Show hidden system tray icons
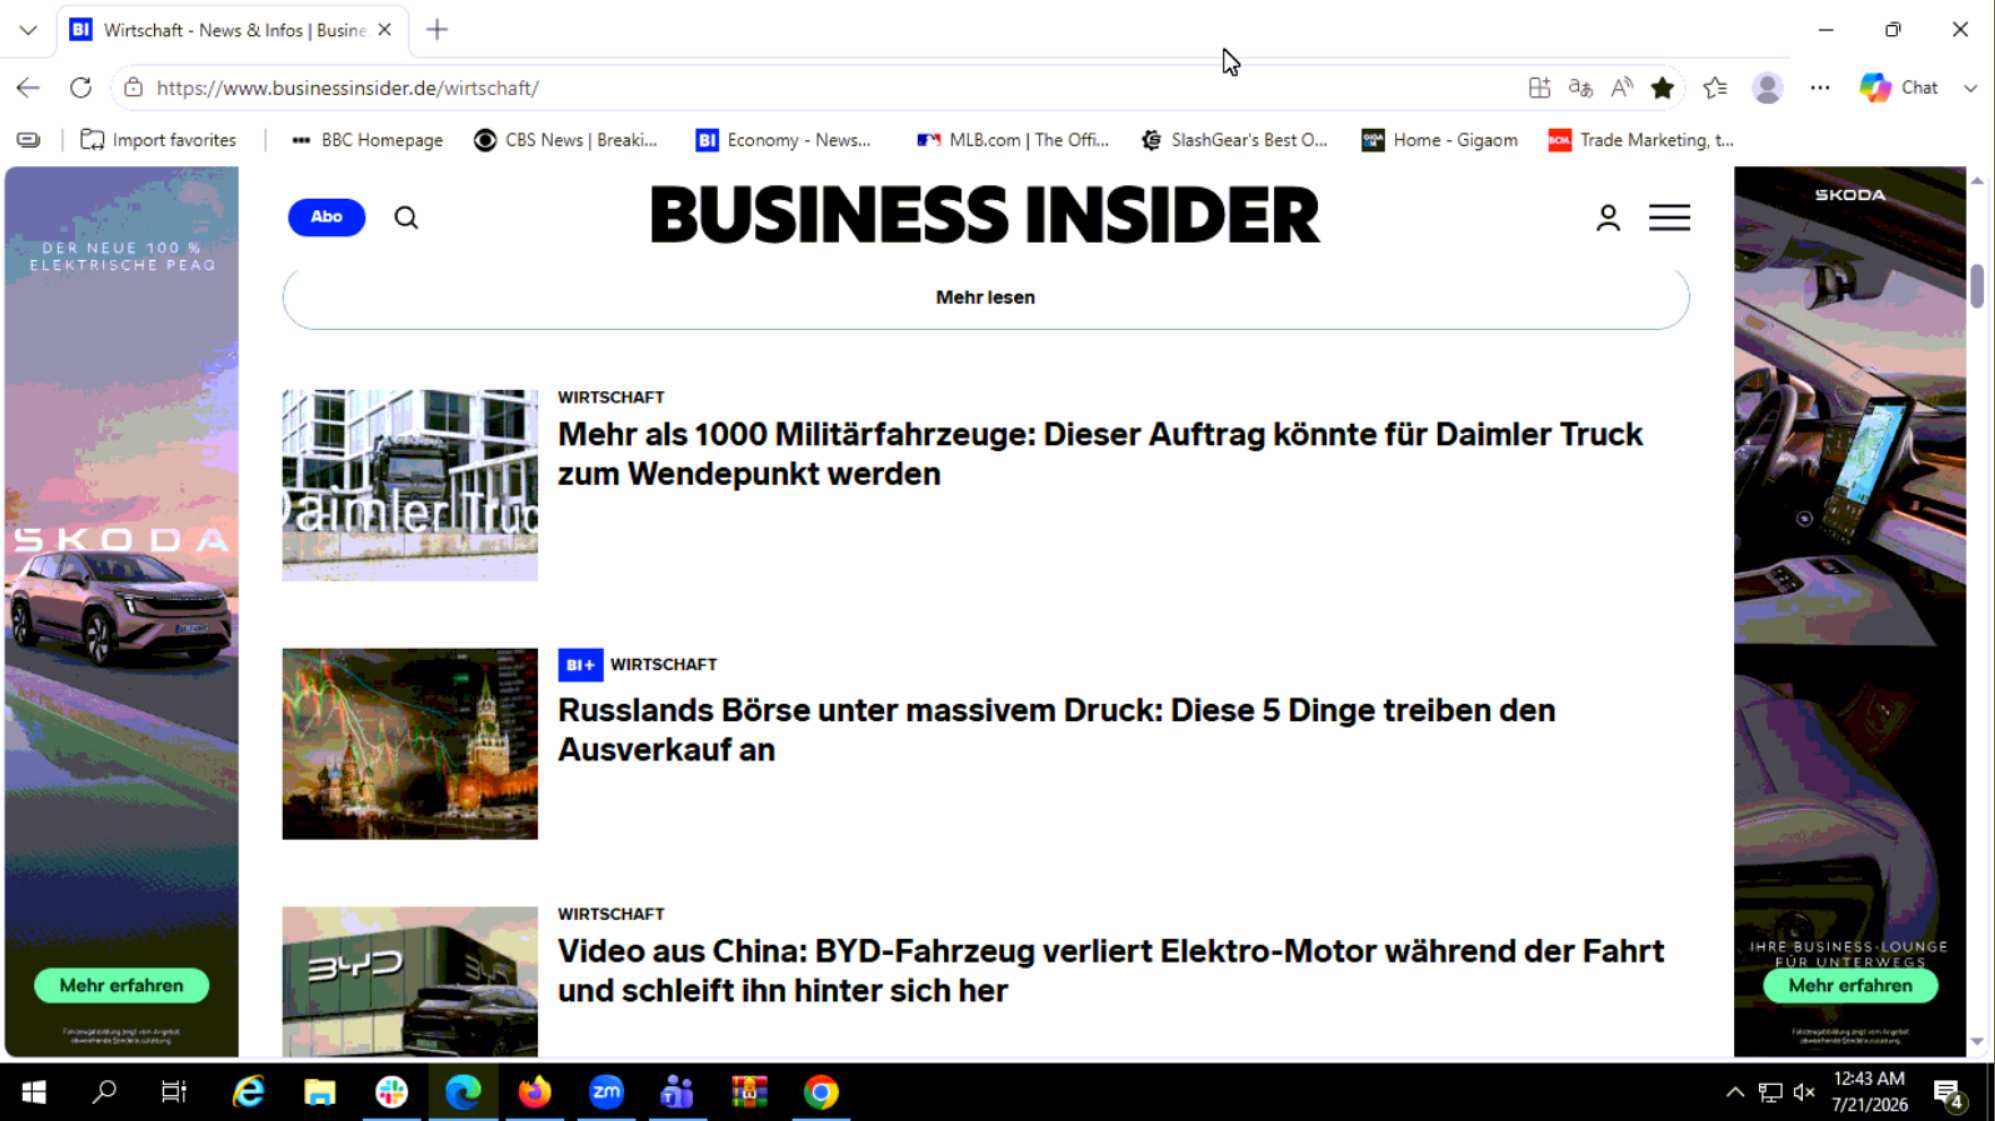The width and height of the screenshot is (1995, 1121). (x=1735, y=1092)
